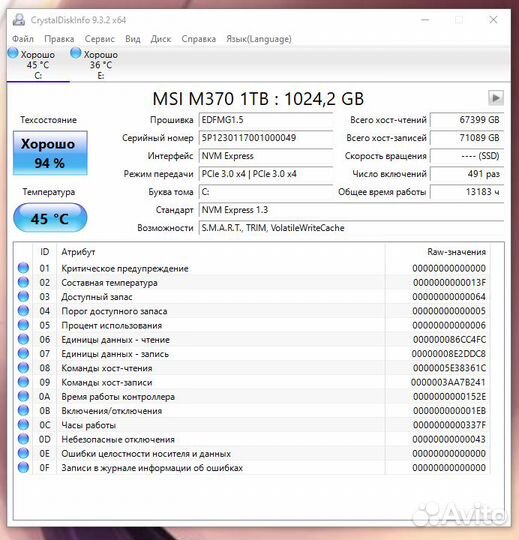Click the Хорошо 94 % health status button
Screen dimensions: 519x540
pyautogui.click(x=50, y=153)
